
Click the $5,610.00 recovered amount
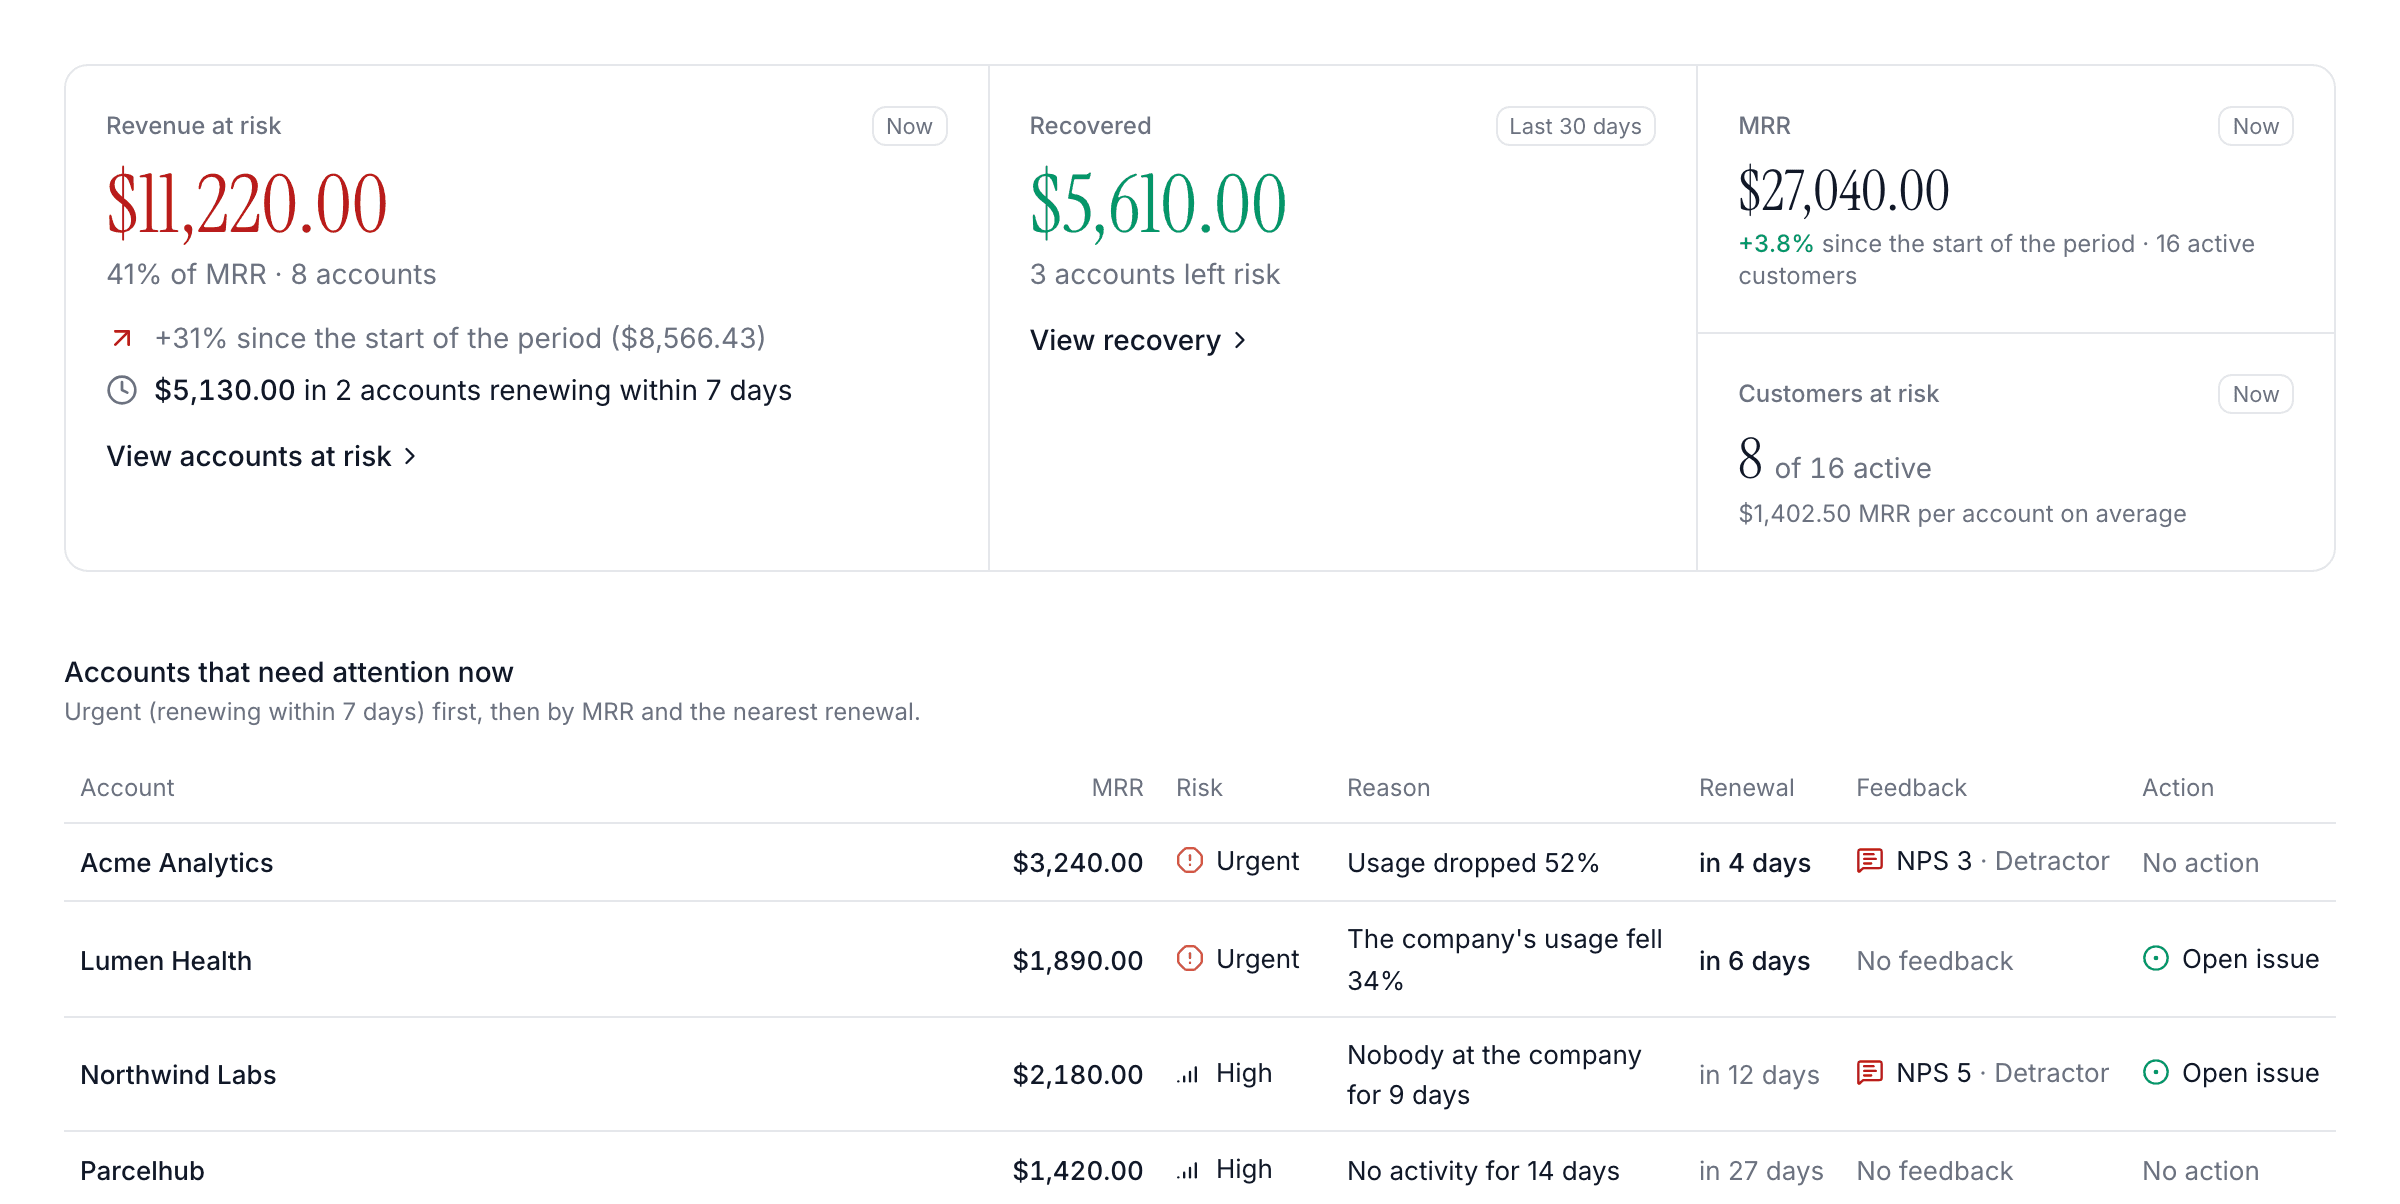pyautogui.click(x=1158, y=204)
